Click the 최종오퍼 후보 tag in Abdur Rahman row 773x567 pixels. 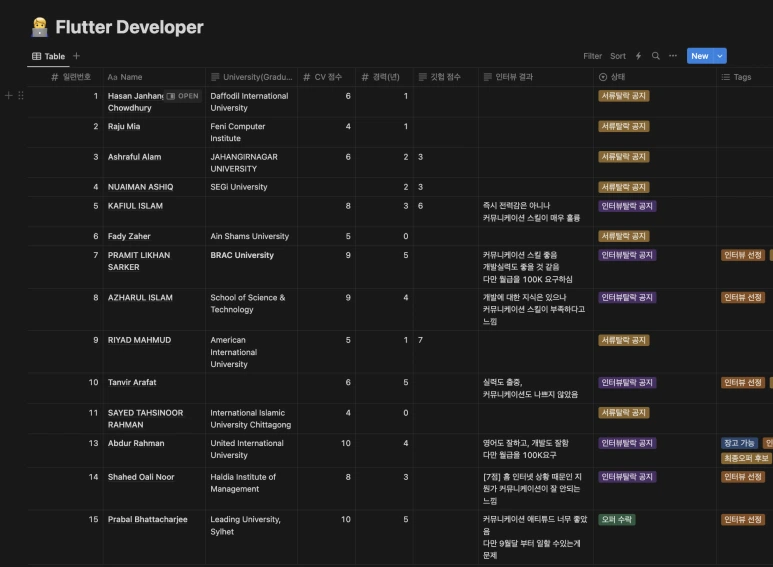pos(746,458)
